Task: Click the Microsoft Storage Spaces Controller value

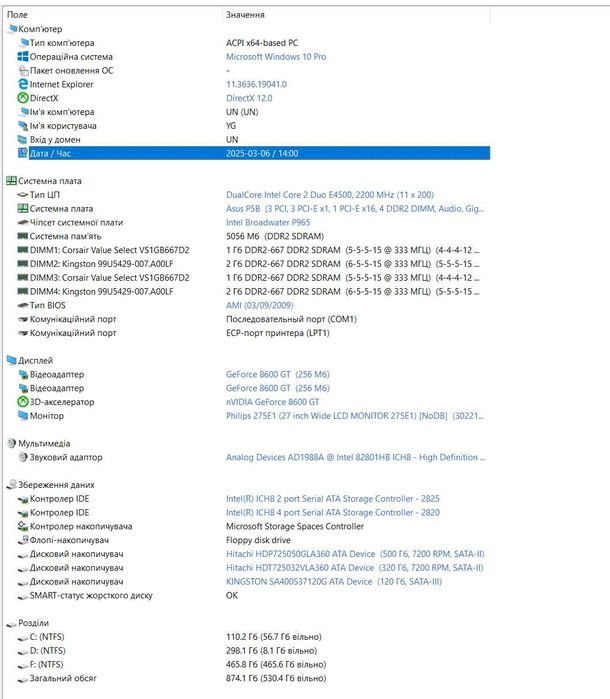Action: pos(295,526)
